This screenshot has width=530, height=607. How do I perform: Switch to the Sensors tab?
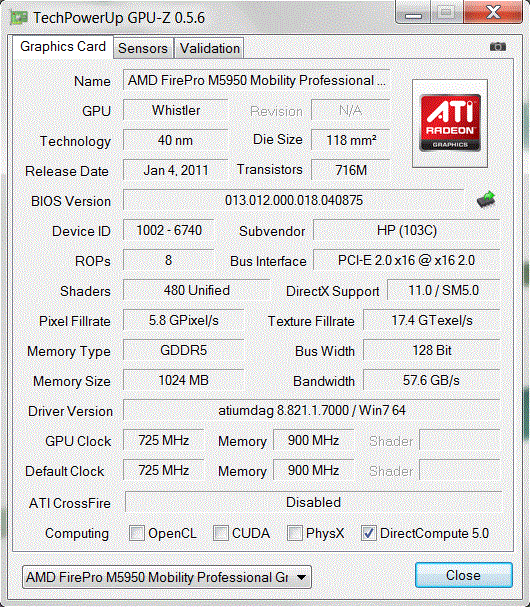pyautogui.click(x=143, y=48)
